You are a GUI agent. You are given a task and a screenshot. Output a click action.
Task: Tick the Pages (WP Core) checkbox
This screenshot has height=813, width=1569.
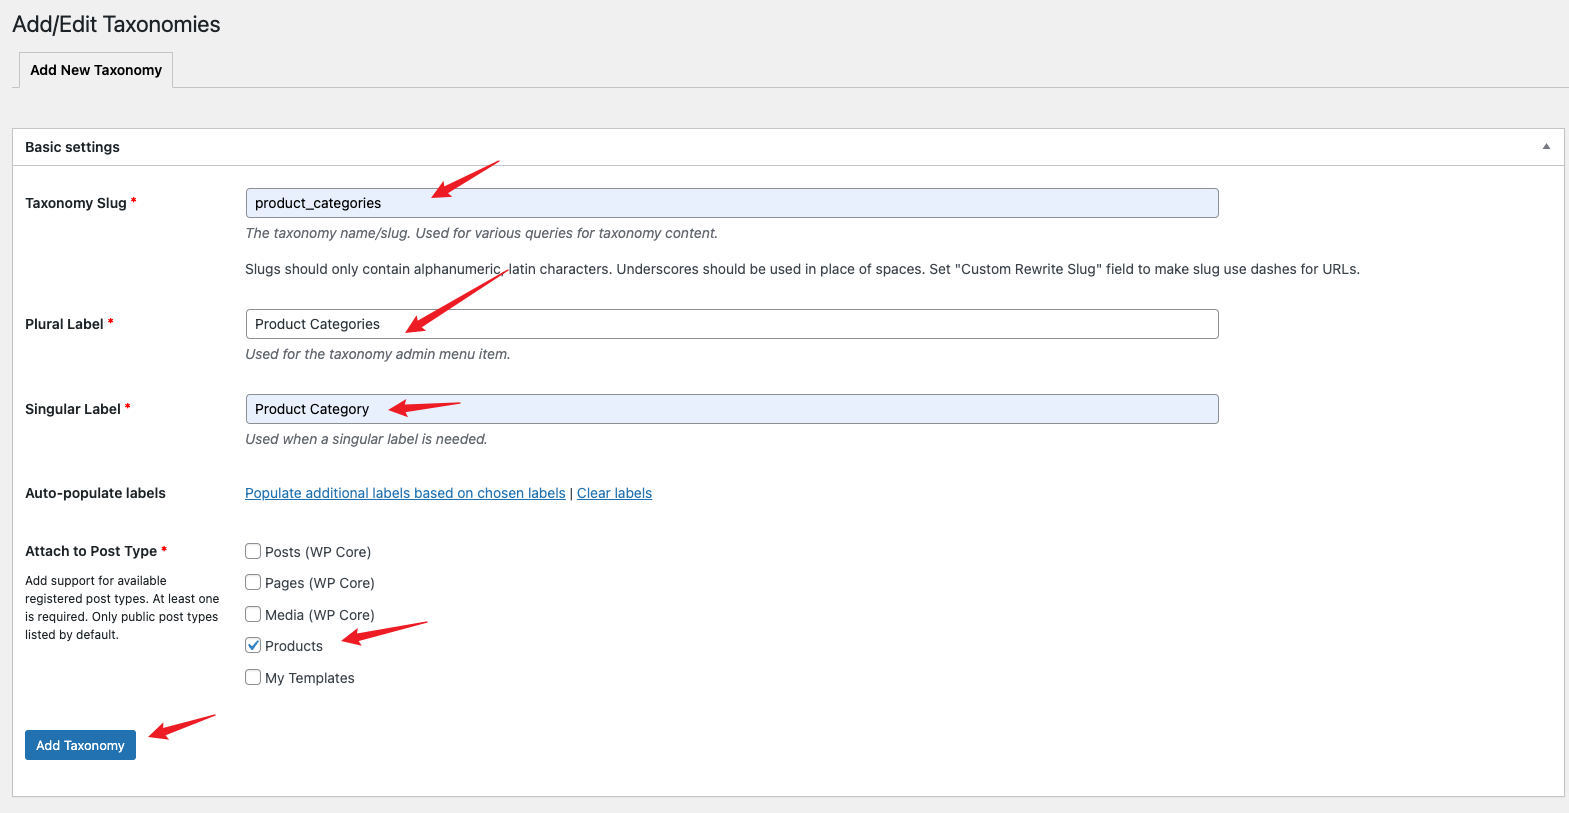click(253, 582)
